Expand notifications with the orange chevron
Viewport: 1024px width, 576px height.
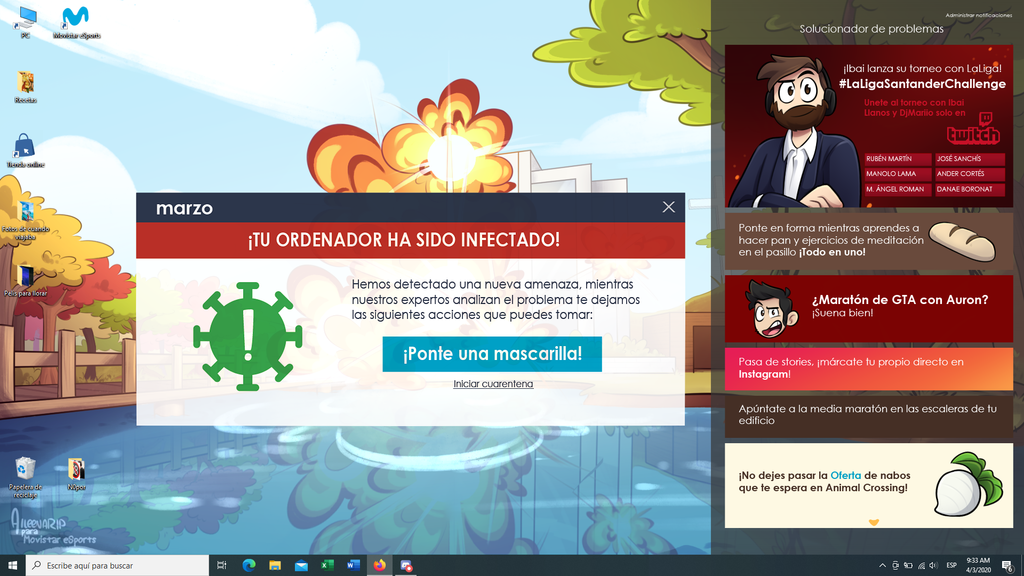click(x=874, y=522)
